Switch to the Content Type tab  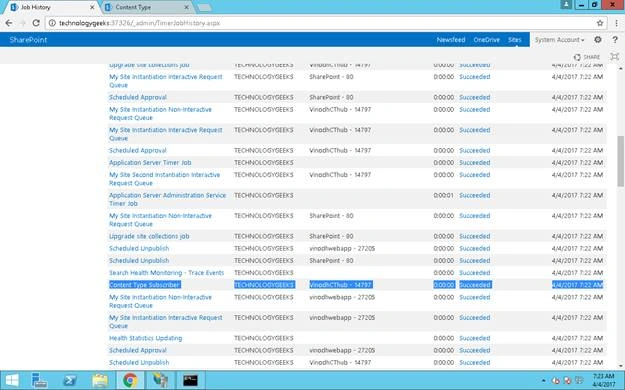(147, 7)
